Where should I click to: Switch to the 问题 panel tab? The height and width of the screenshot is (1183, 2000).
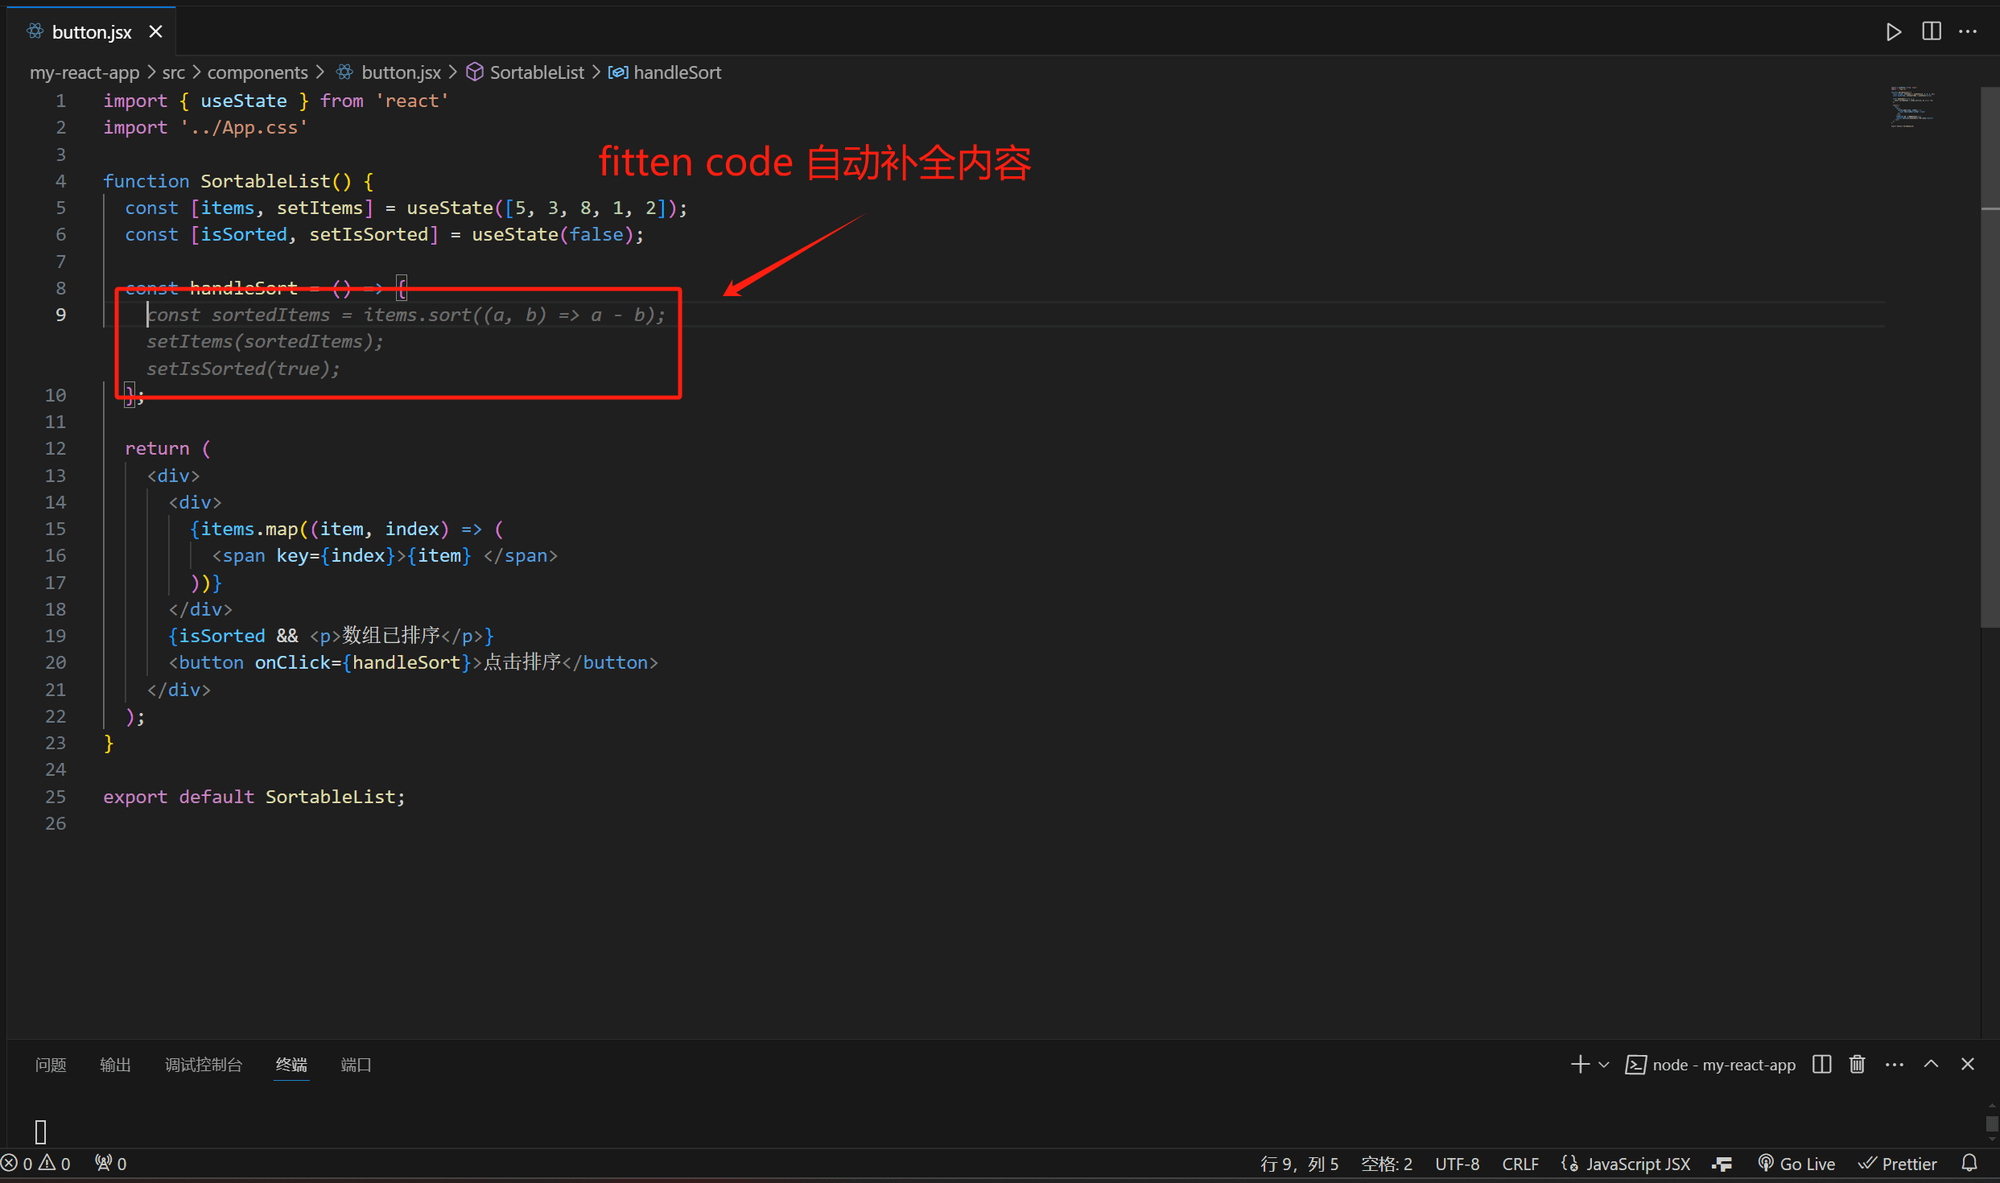(50, 1064)
